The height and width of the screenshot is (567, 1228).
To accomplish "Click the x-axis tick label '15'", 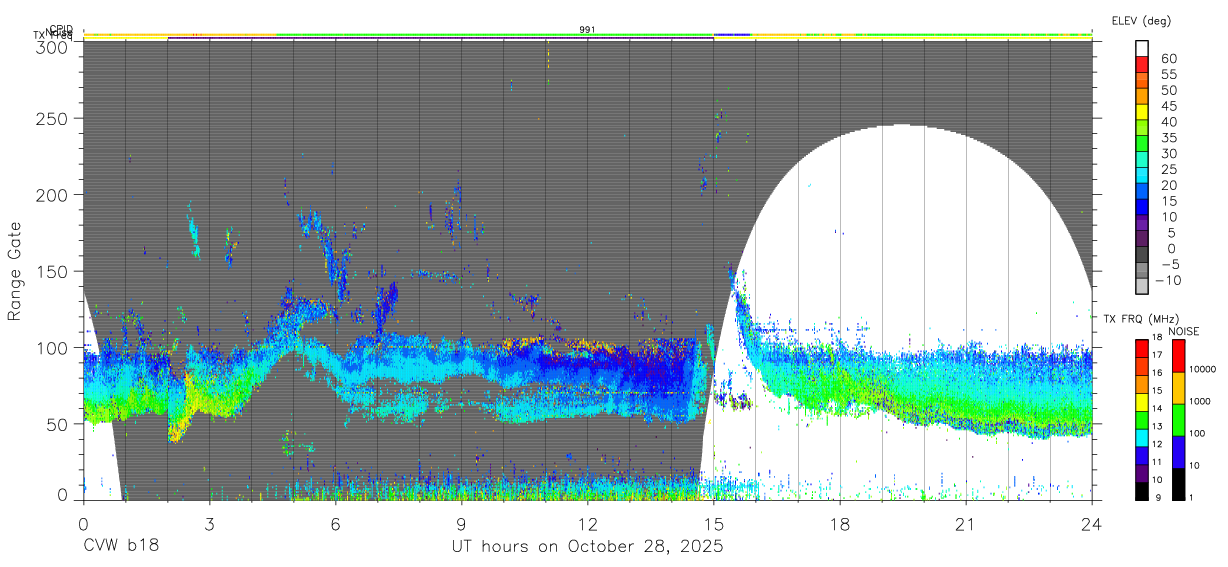I will pos(714,524).
